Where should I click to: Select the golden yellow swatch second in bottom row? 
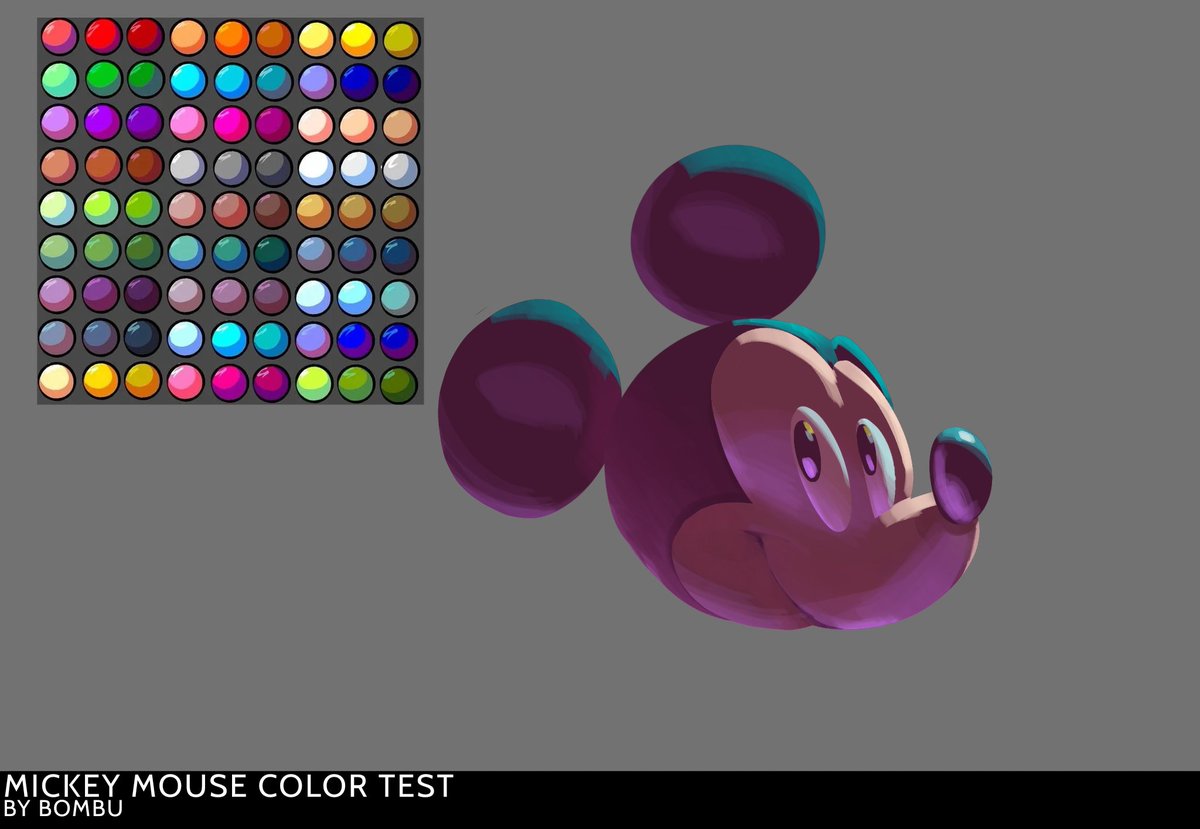[101, 381]
